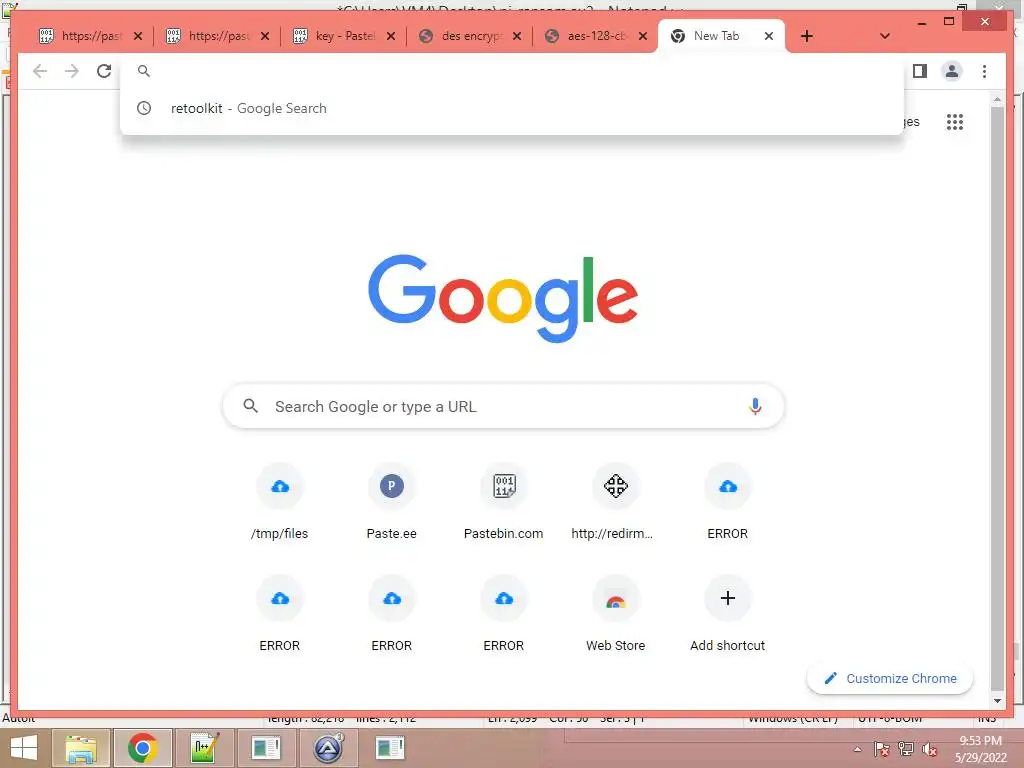Open Notepad++ from the taskbar
This screenshot has width=1024, height=768.
click(204, 748)
